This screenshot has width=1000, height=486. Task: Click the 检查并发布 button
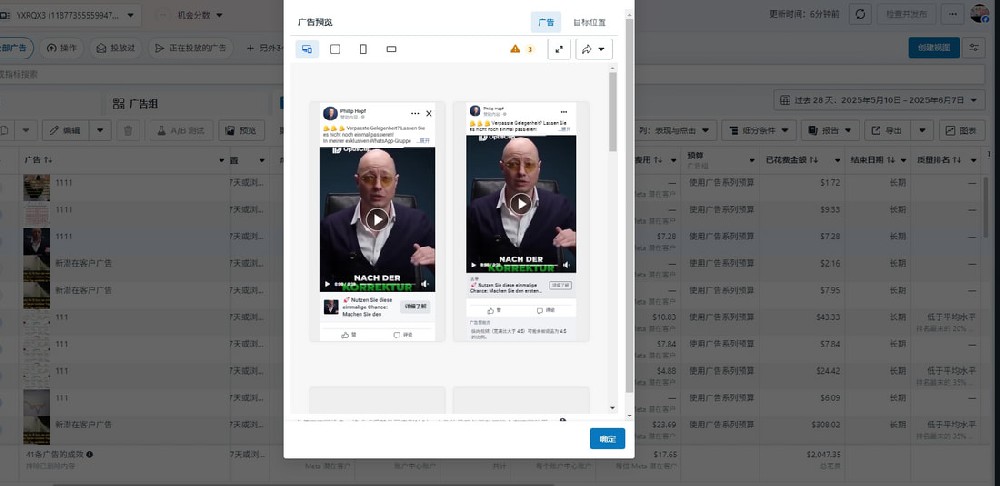[x=906, y=14]
